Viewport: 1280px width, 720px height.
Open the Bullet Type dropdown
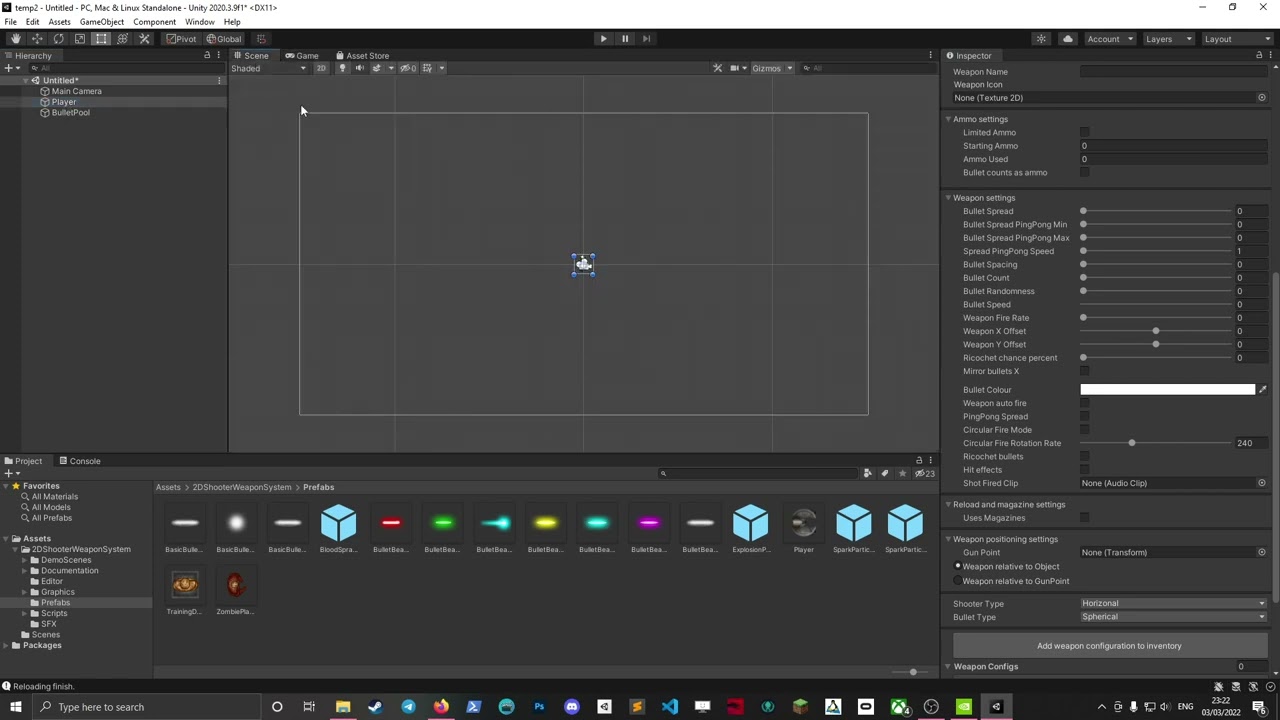pos(1173,617)
